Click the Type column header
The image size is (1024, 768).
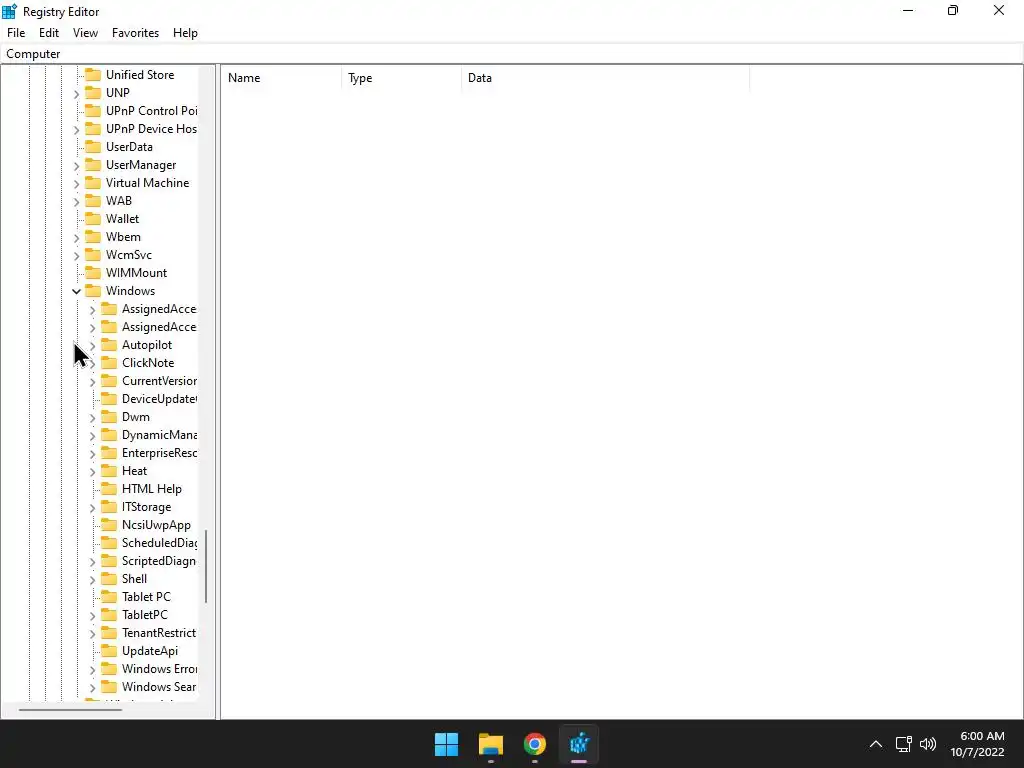click(401, 78)
